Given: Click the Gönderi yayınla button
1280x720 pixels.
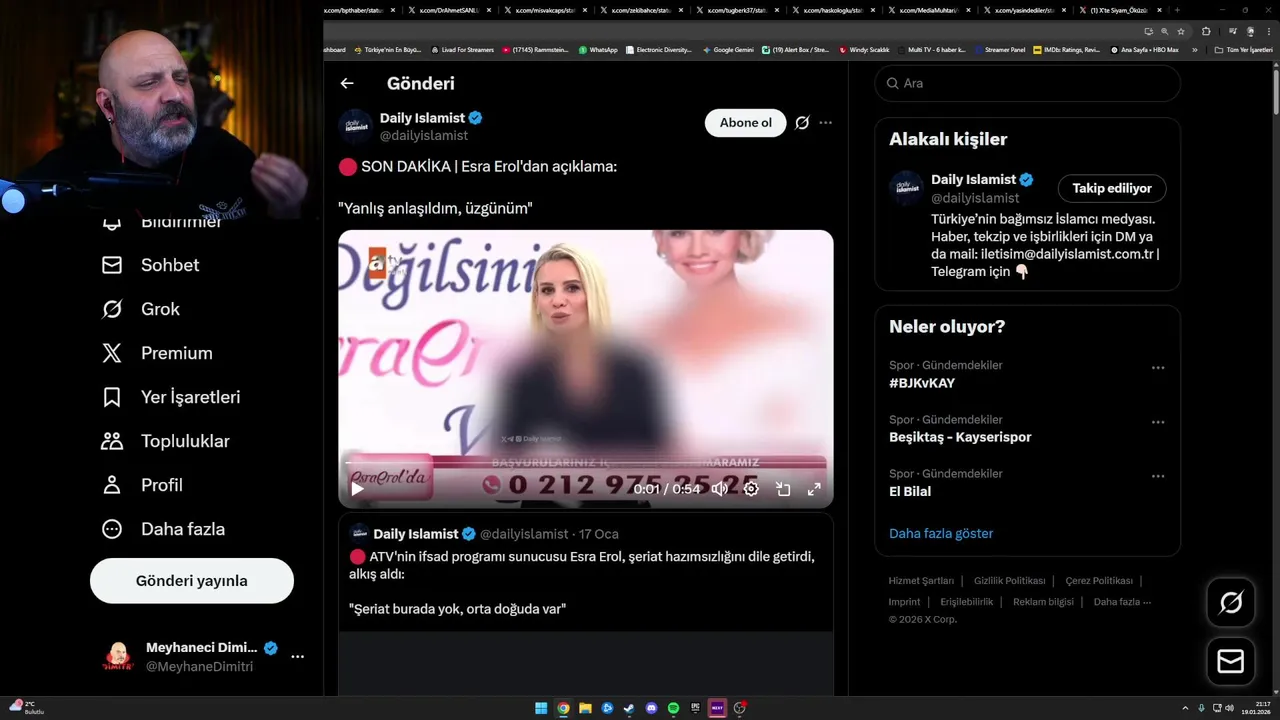Looking at the screenshot, I should 192,581.
